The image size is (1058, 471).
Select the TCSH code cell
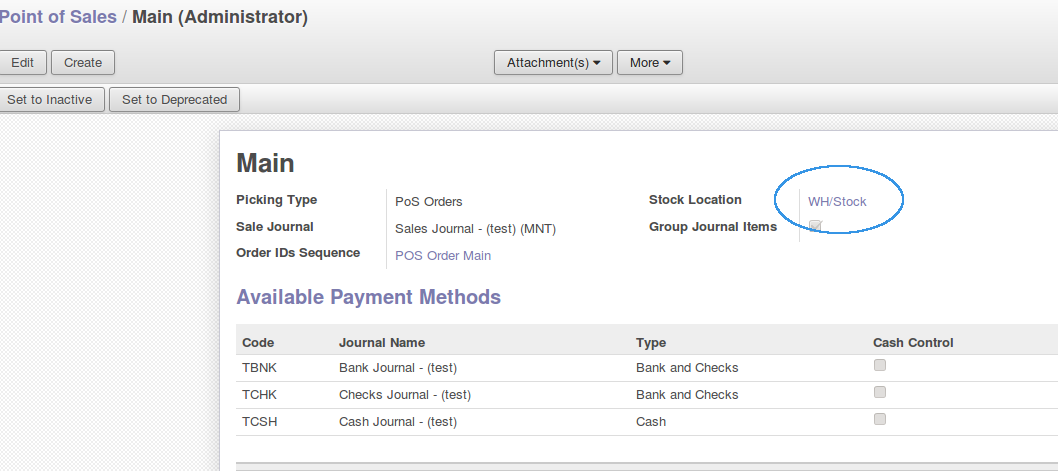point(260,422)
